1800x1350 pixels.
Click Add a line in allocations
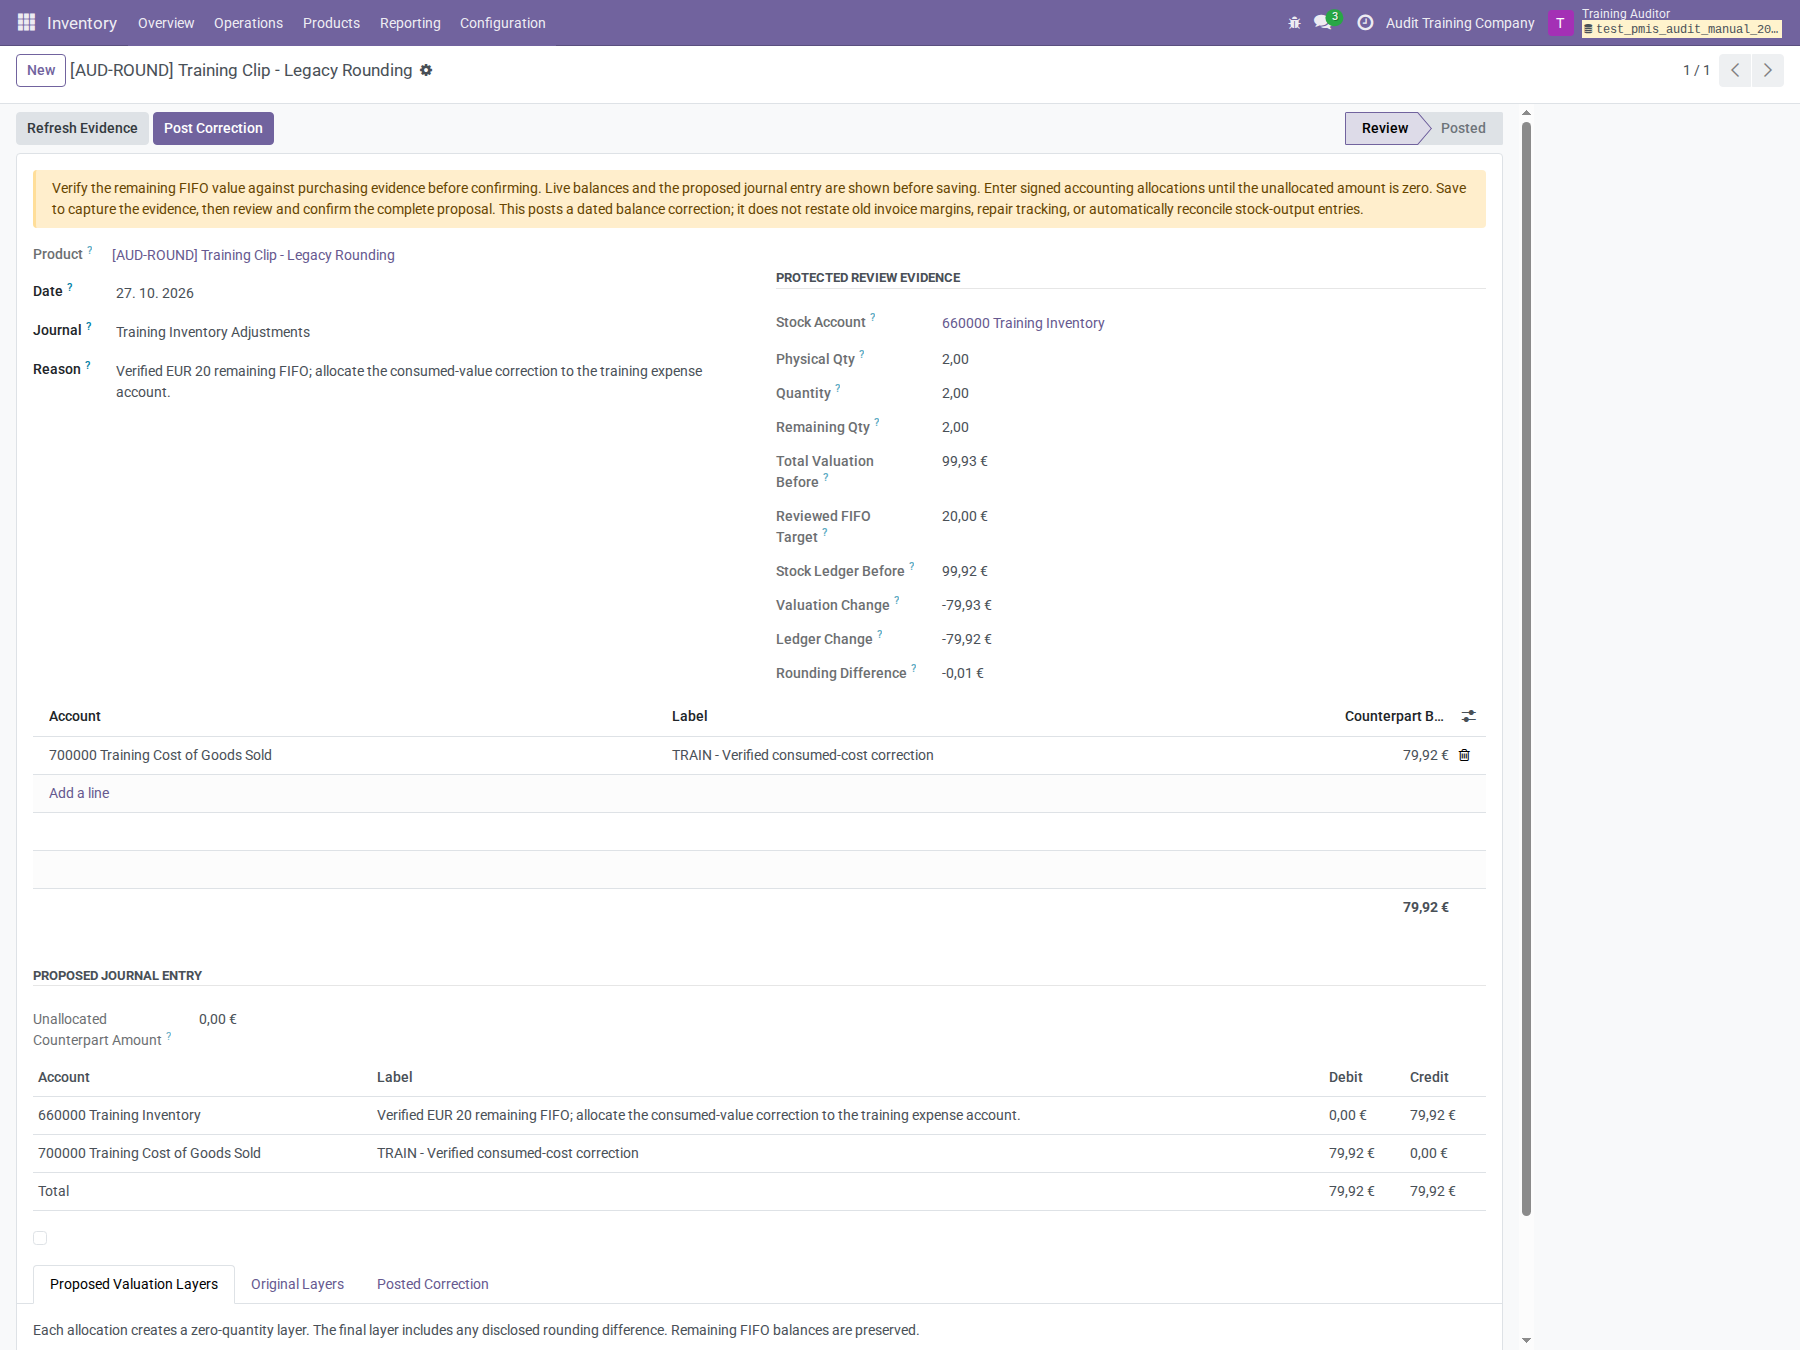[x=79, y=793]
